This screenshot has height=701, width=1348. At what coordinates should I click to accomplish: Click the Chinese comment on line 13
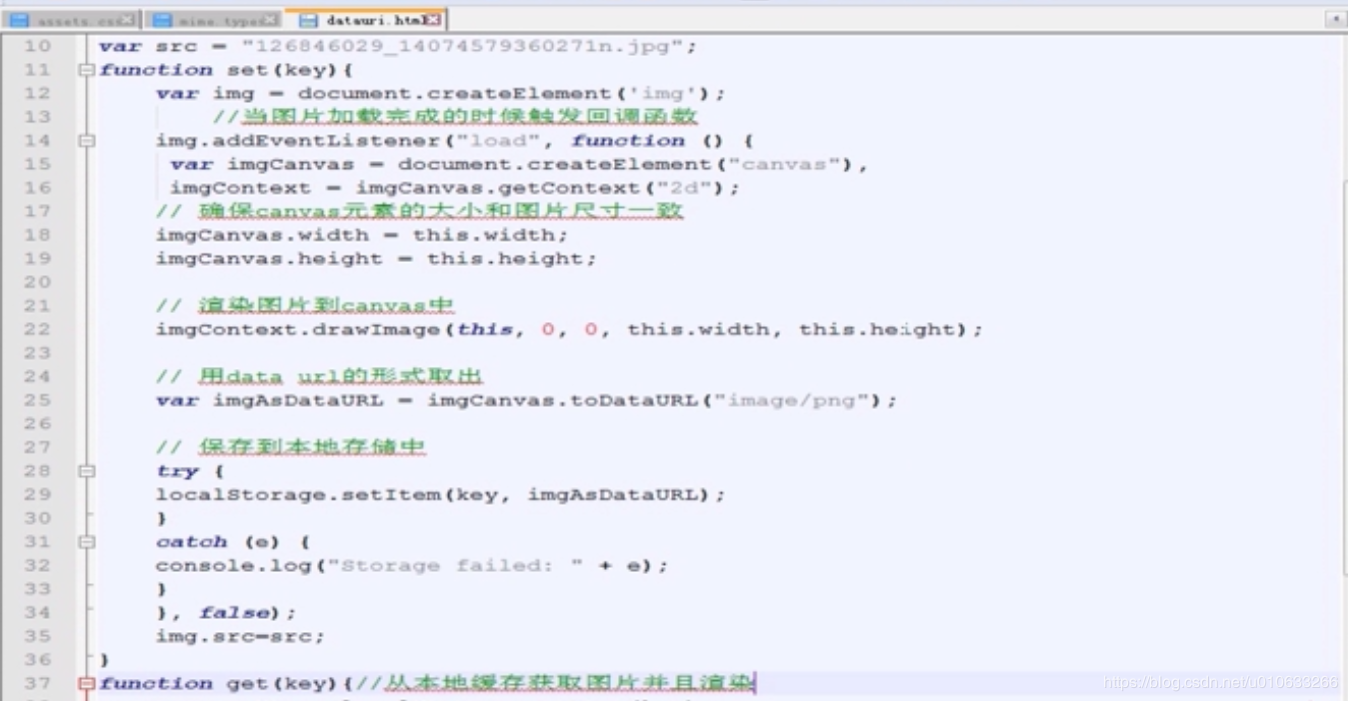click(x=455, y=117)
